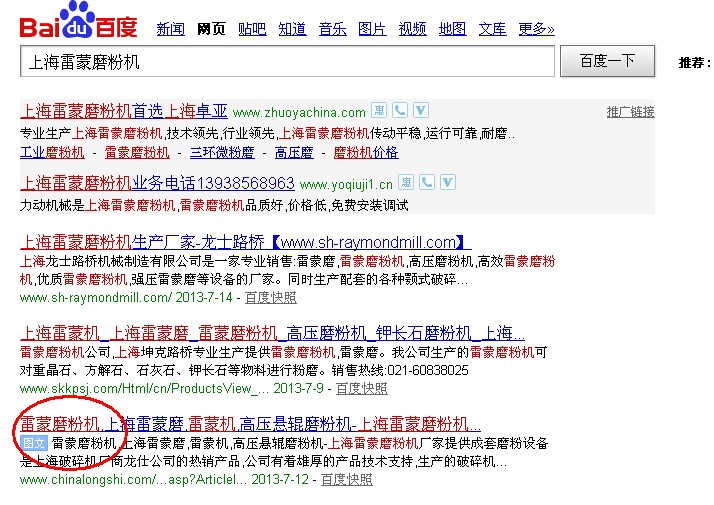Click the www.chinalongshi.com URL line
The width and height of the screenshot is (714, 505).
tap(164, 479)
